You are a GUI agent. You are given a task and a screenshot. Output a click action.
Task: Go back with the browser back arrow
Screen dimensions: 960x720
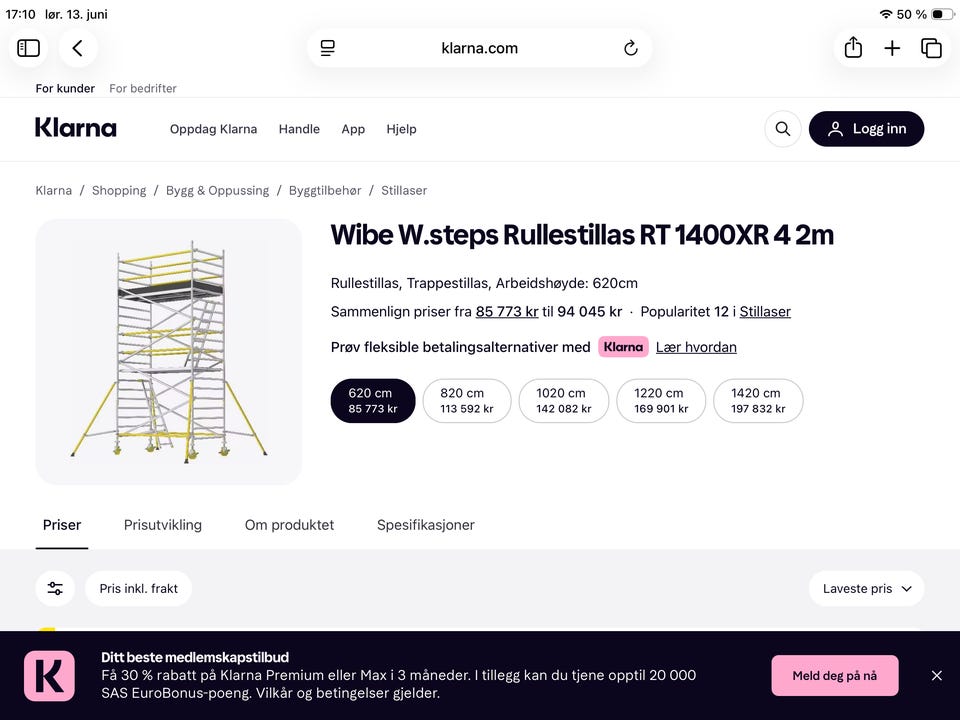(78, 48)
